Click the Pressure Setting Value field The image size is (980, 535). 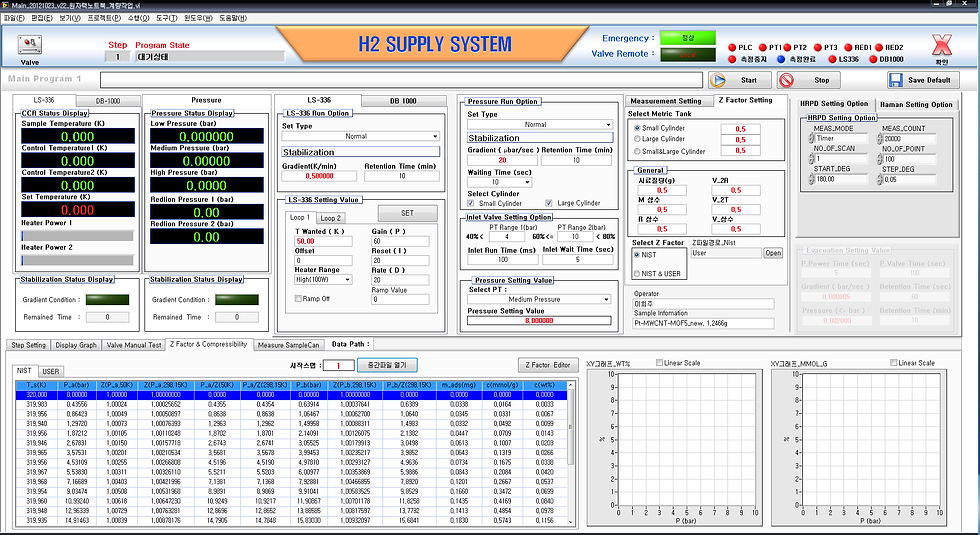(x=539, y=321)
